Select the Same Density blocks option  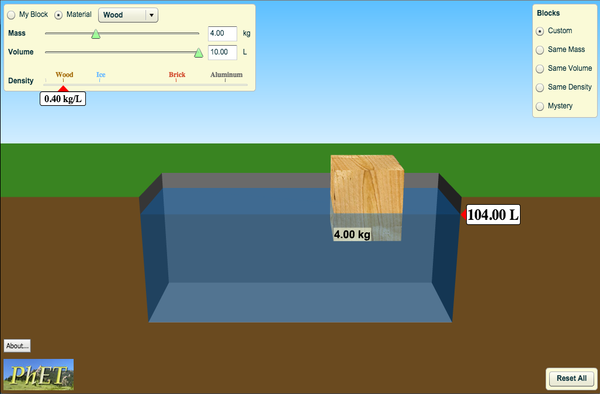tap(540, 88)
